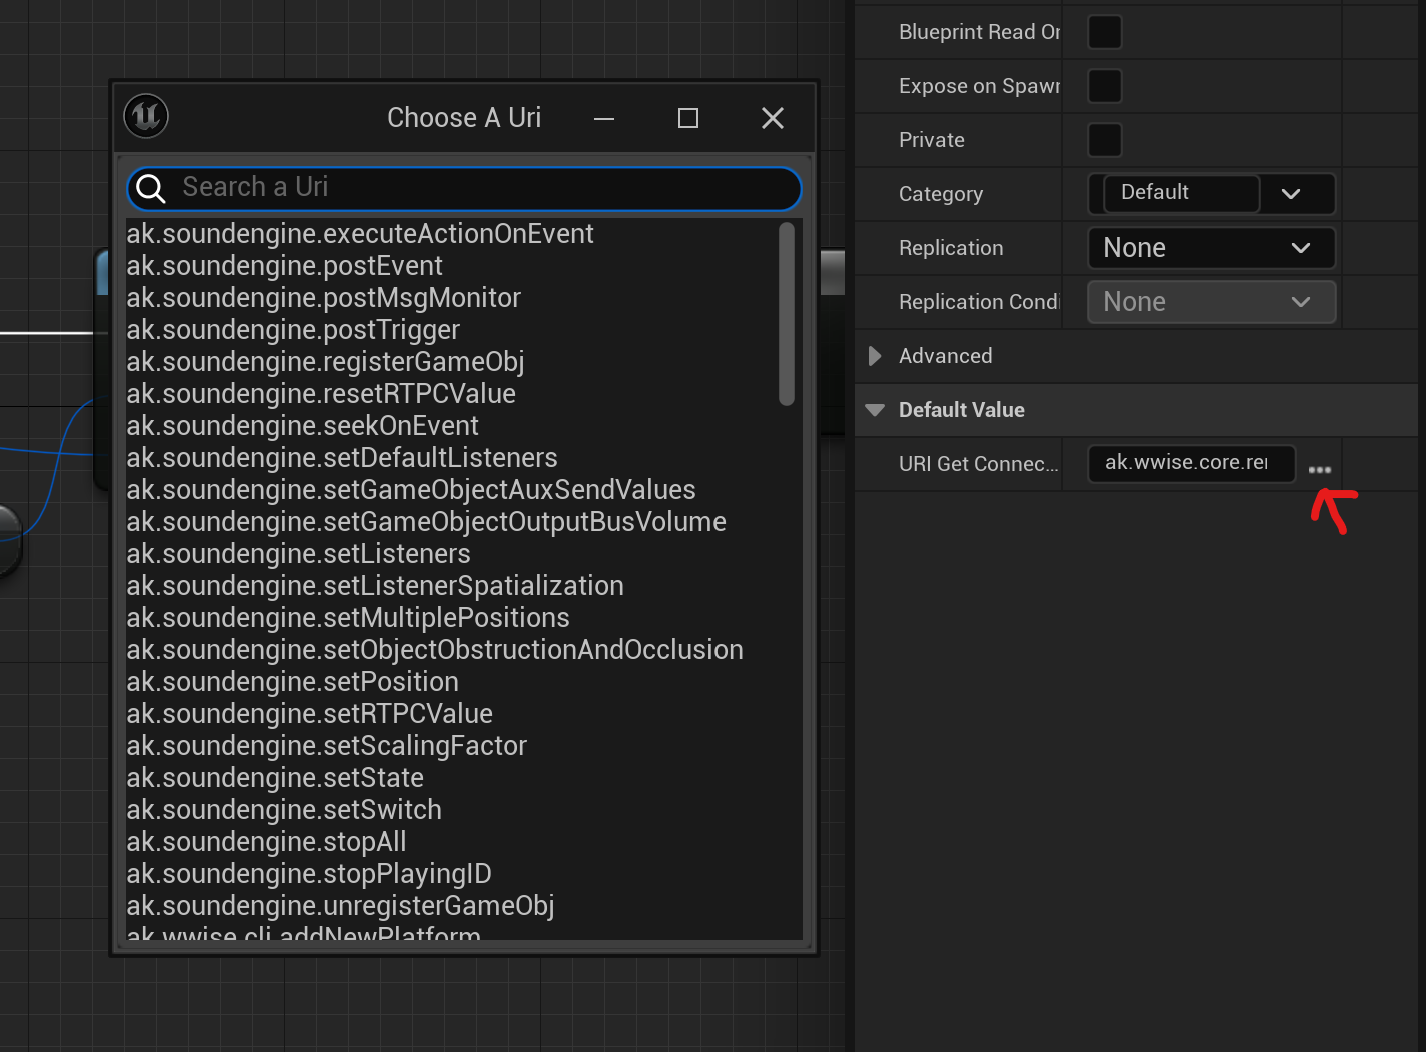Image resolution: width=1426 pixels, height=1052 pixels.
Task: Open the URI picker ellipsis button
Action: 1320,469
